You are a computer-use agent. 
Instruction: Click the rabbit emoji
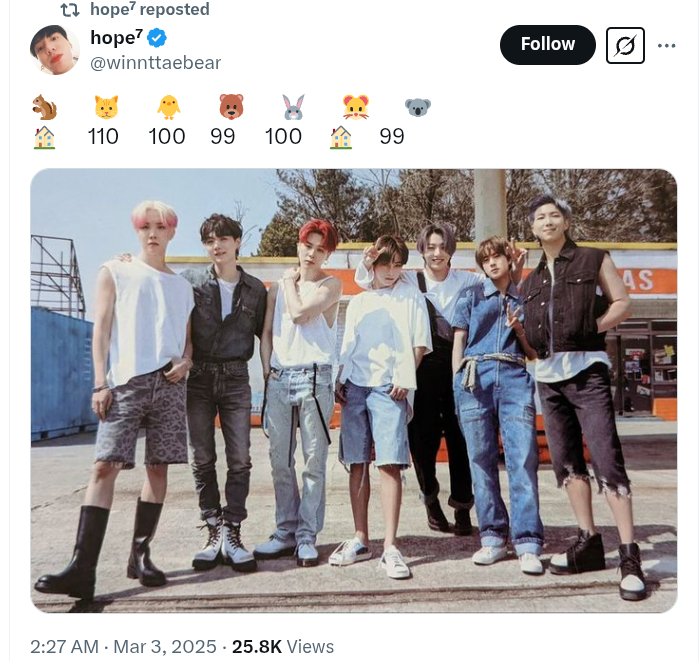coord(293,108)
